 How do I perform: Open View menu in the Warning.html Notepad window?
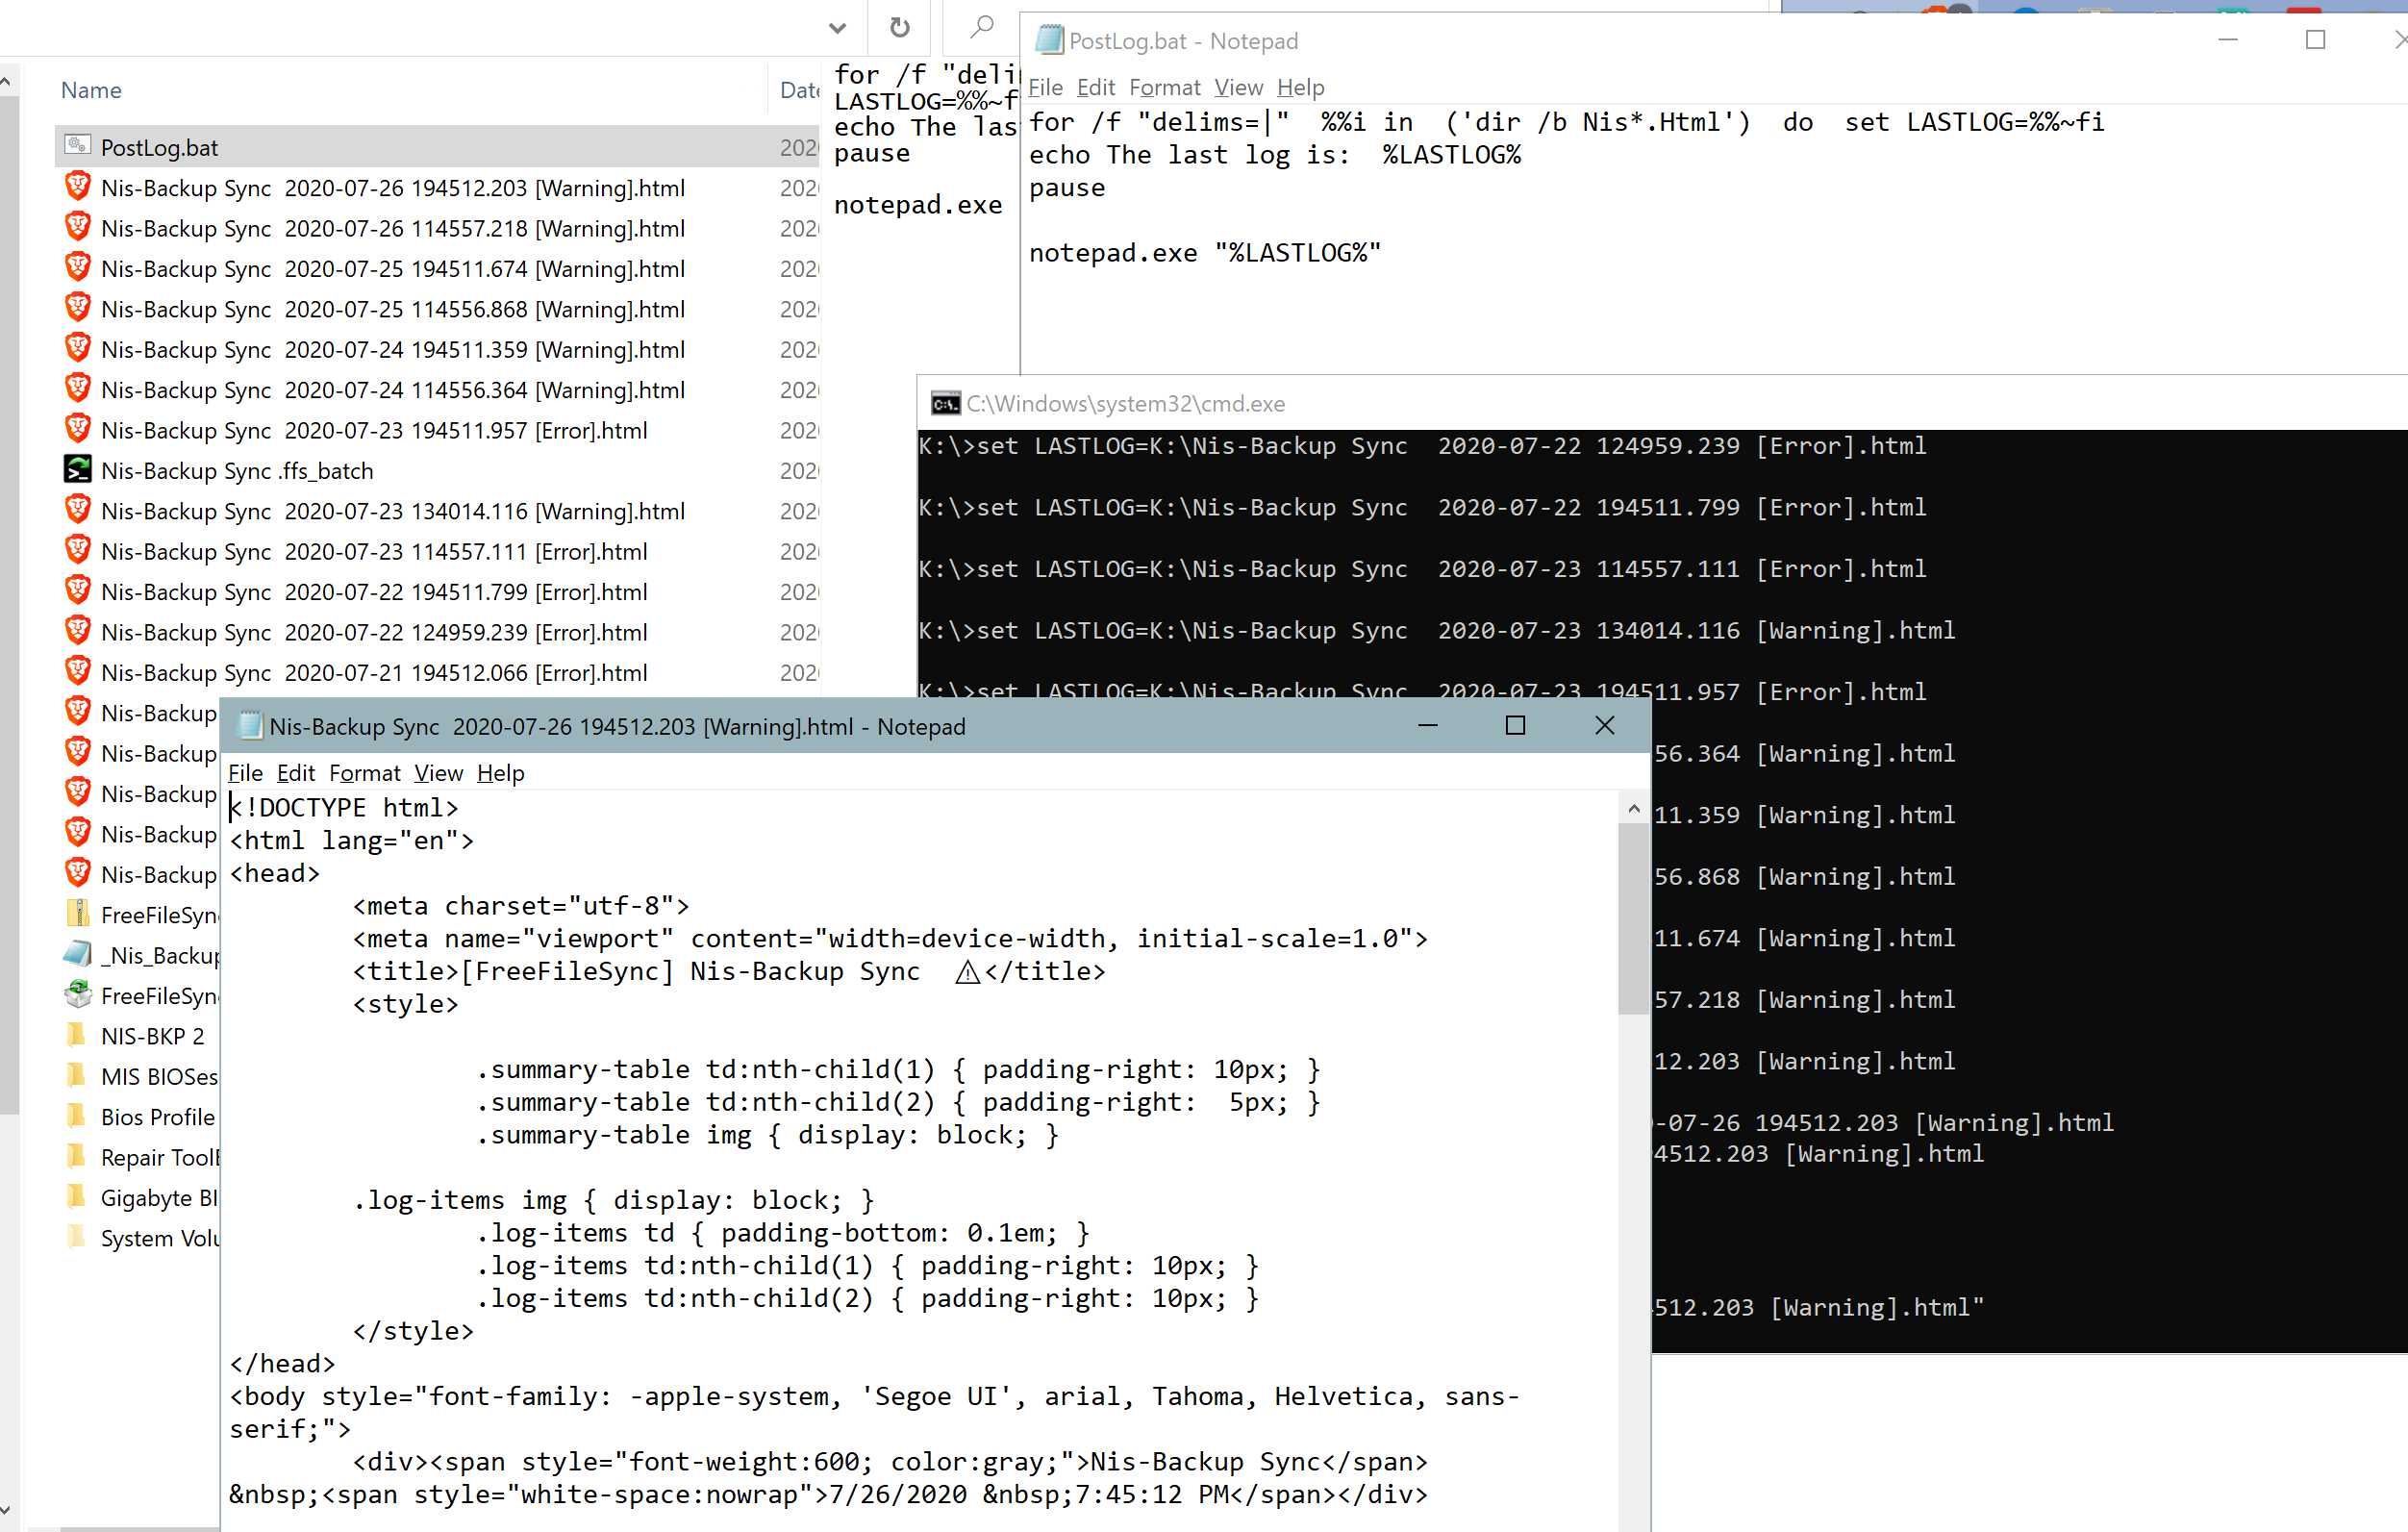click(439, 773)
